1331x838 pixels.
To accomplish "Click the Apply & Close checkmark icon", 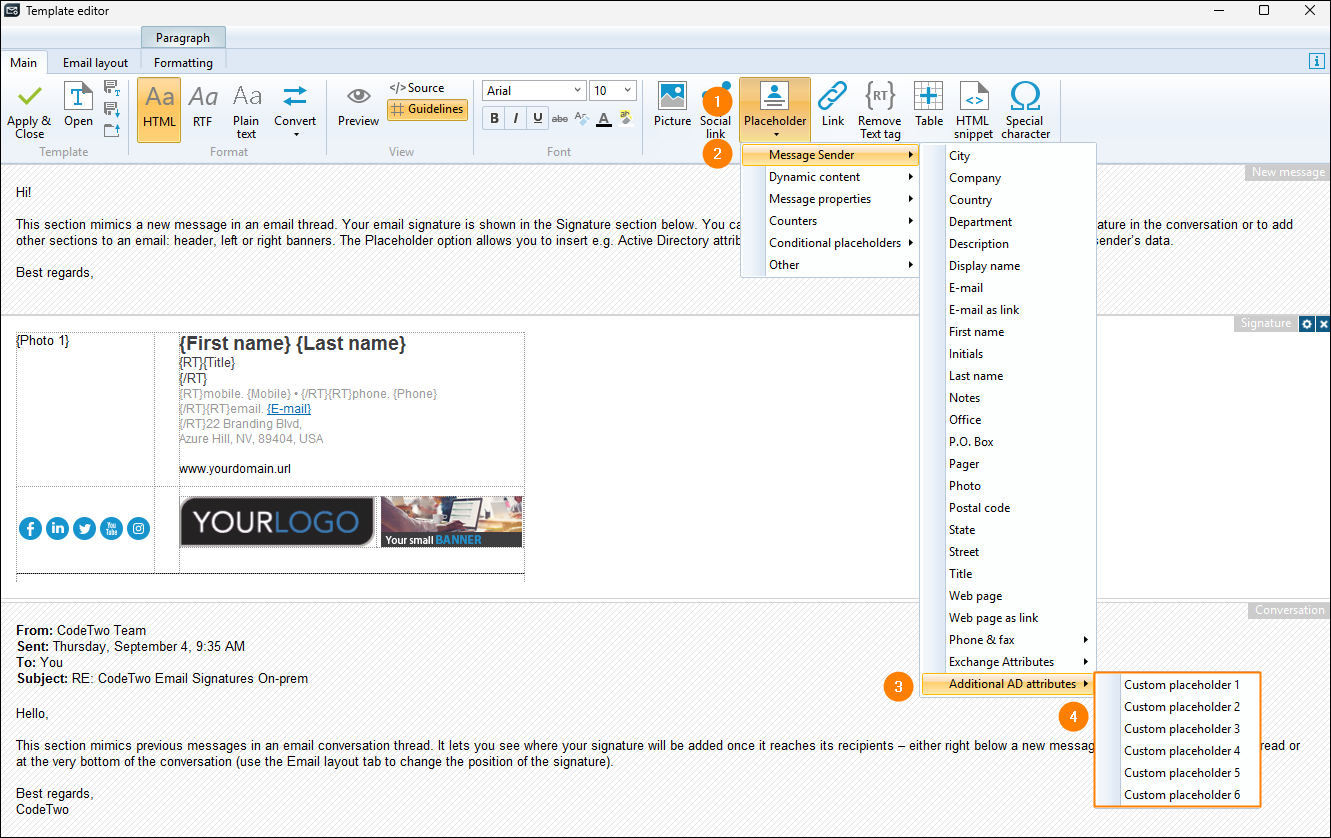I will pos(29,97).
